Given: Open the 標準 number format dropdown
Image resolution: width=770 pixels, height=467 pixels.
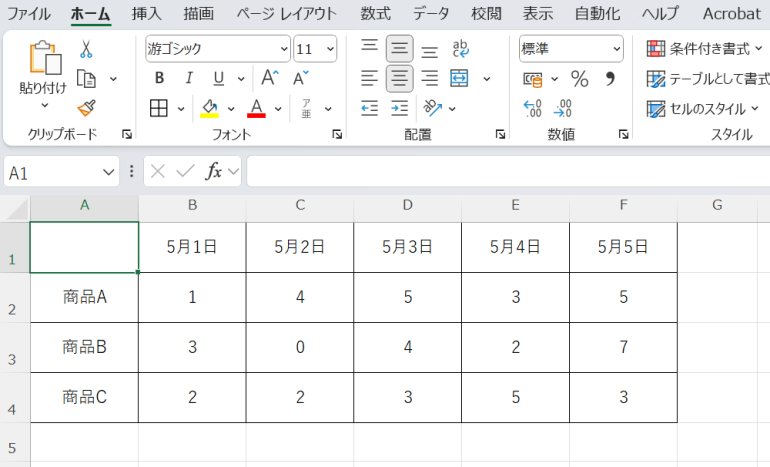Looking at the screenshot, I should (x=616, y=49).
